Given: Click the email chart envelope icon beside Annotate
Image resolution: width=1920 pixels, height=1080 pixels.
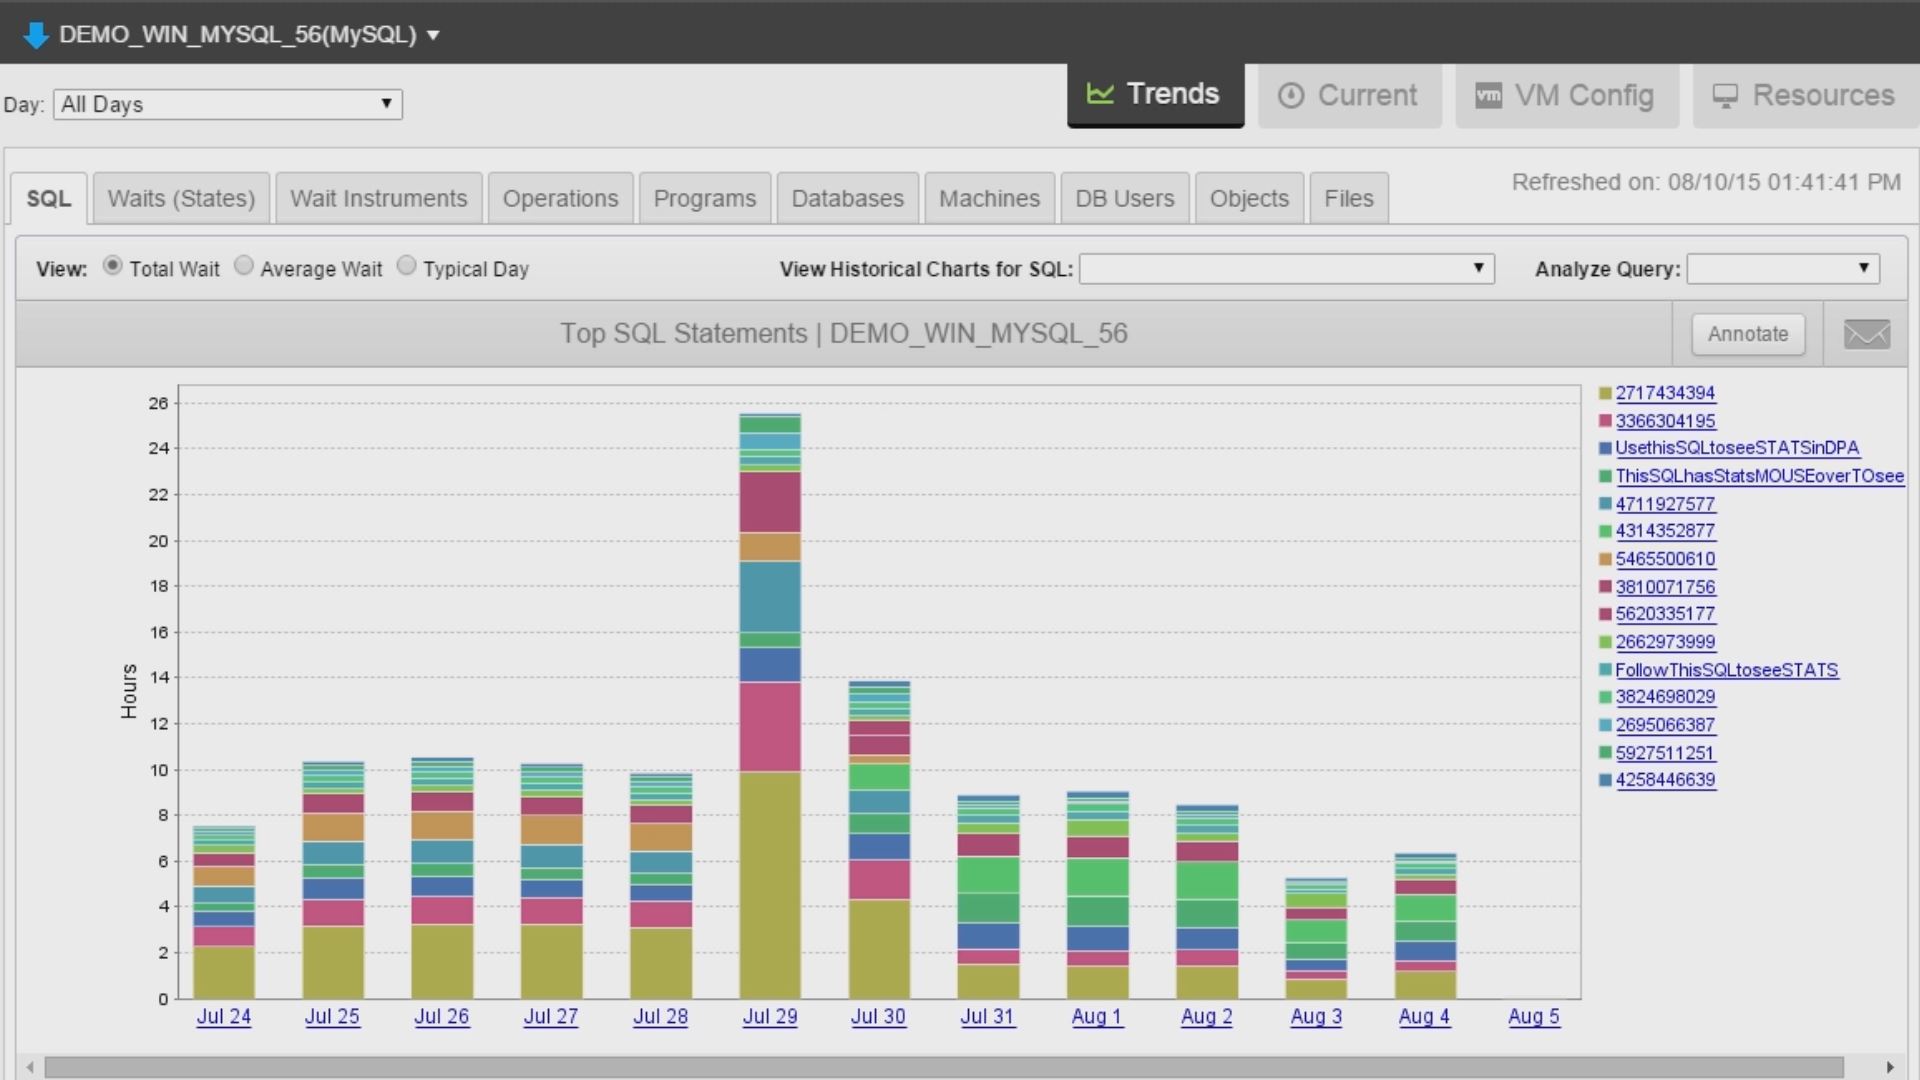Looking at the screenshot, I should [x=1866, y=334].
